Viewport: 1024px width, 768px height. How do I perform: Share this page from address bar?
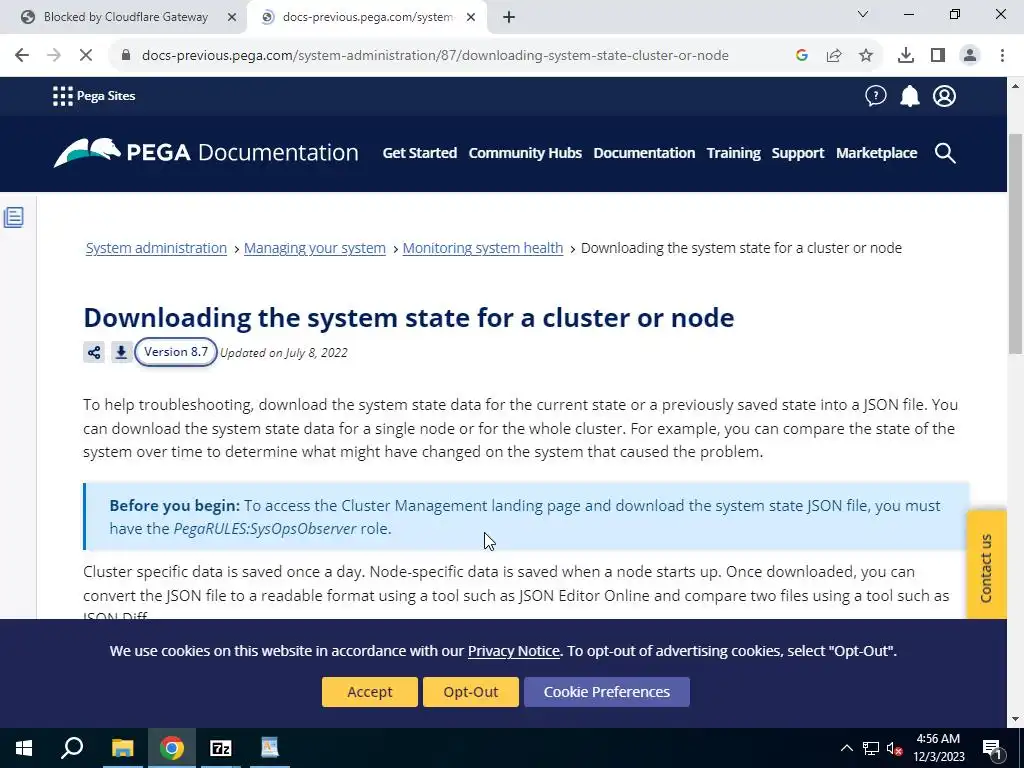834,56
